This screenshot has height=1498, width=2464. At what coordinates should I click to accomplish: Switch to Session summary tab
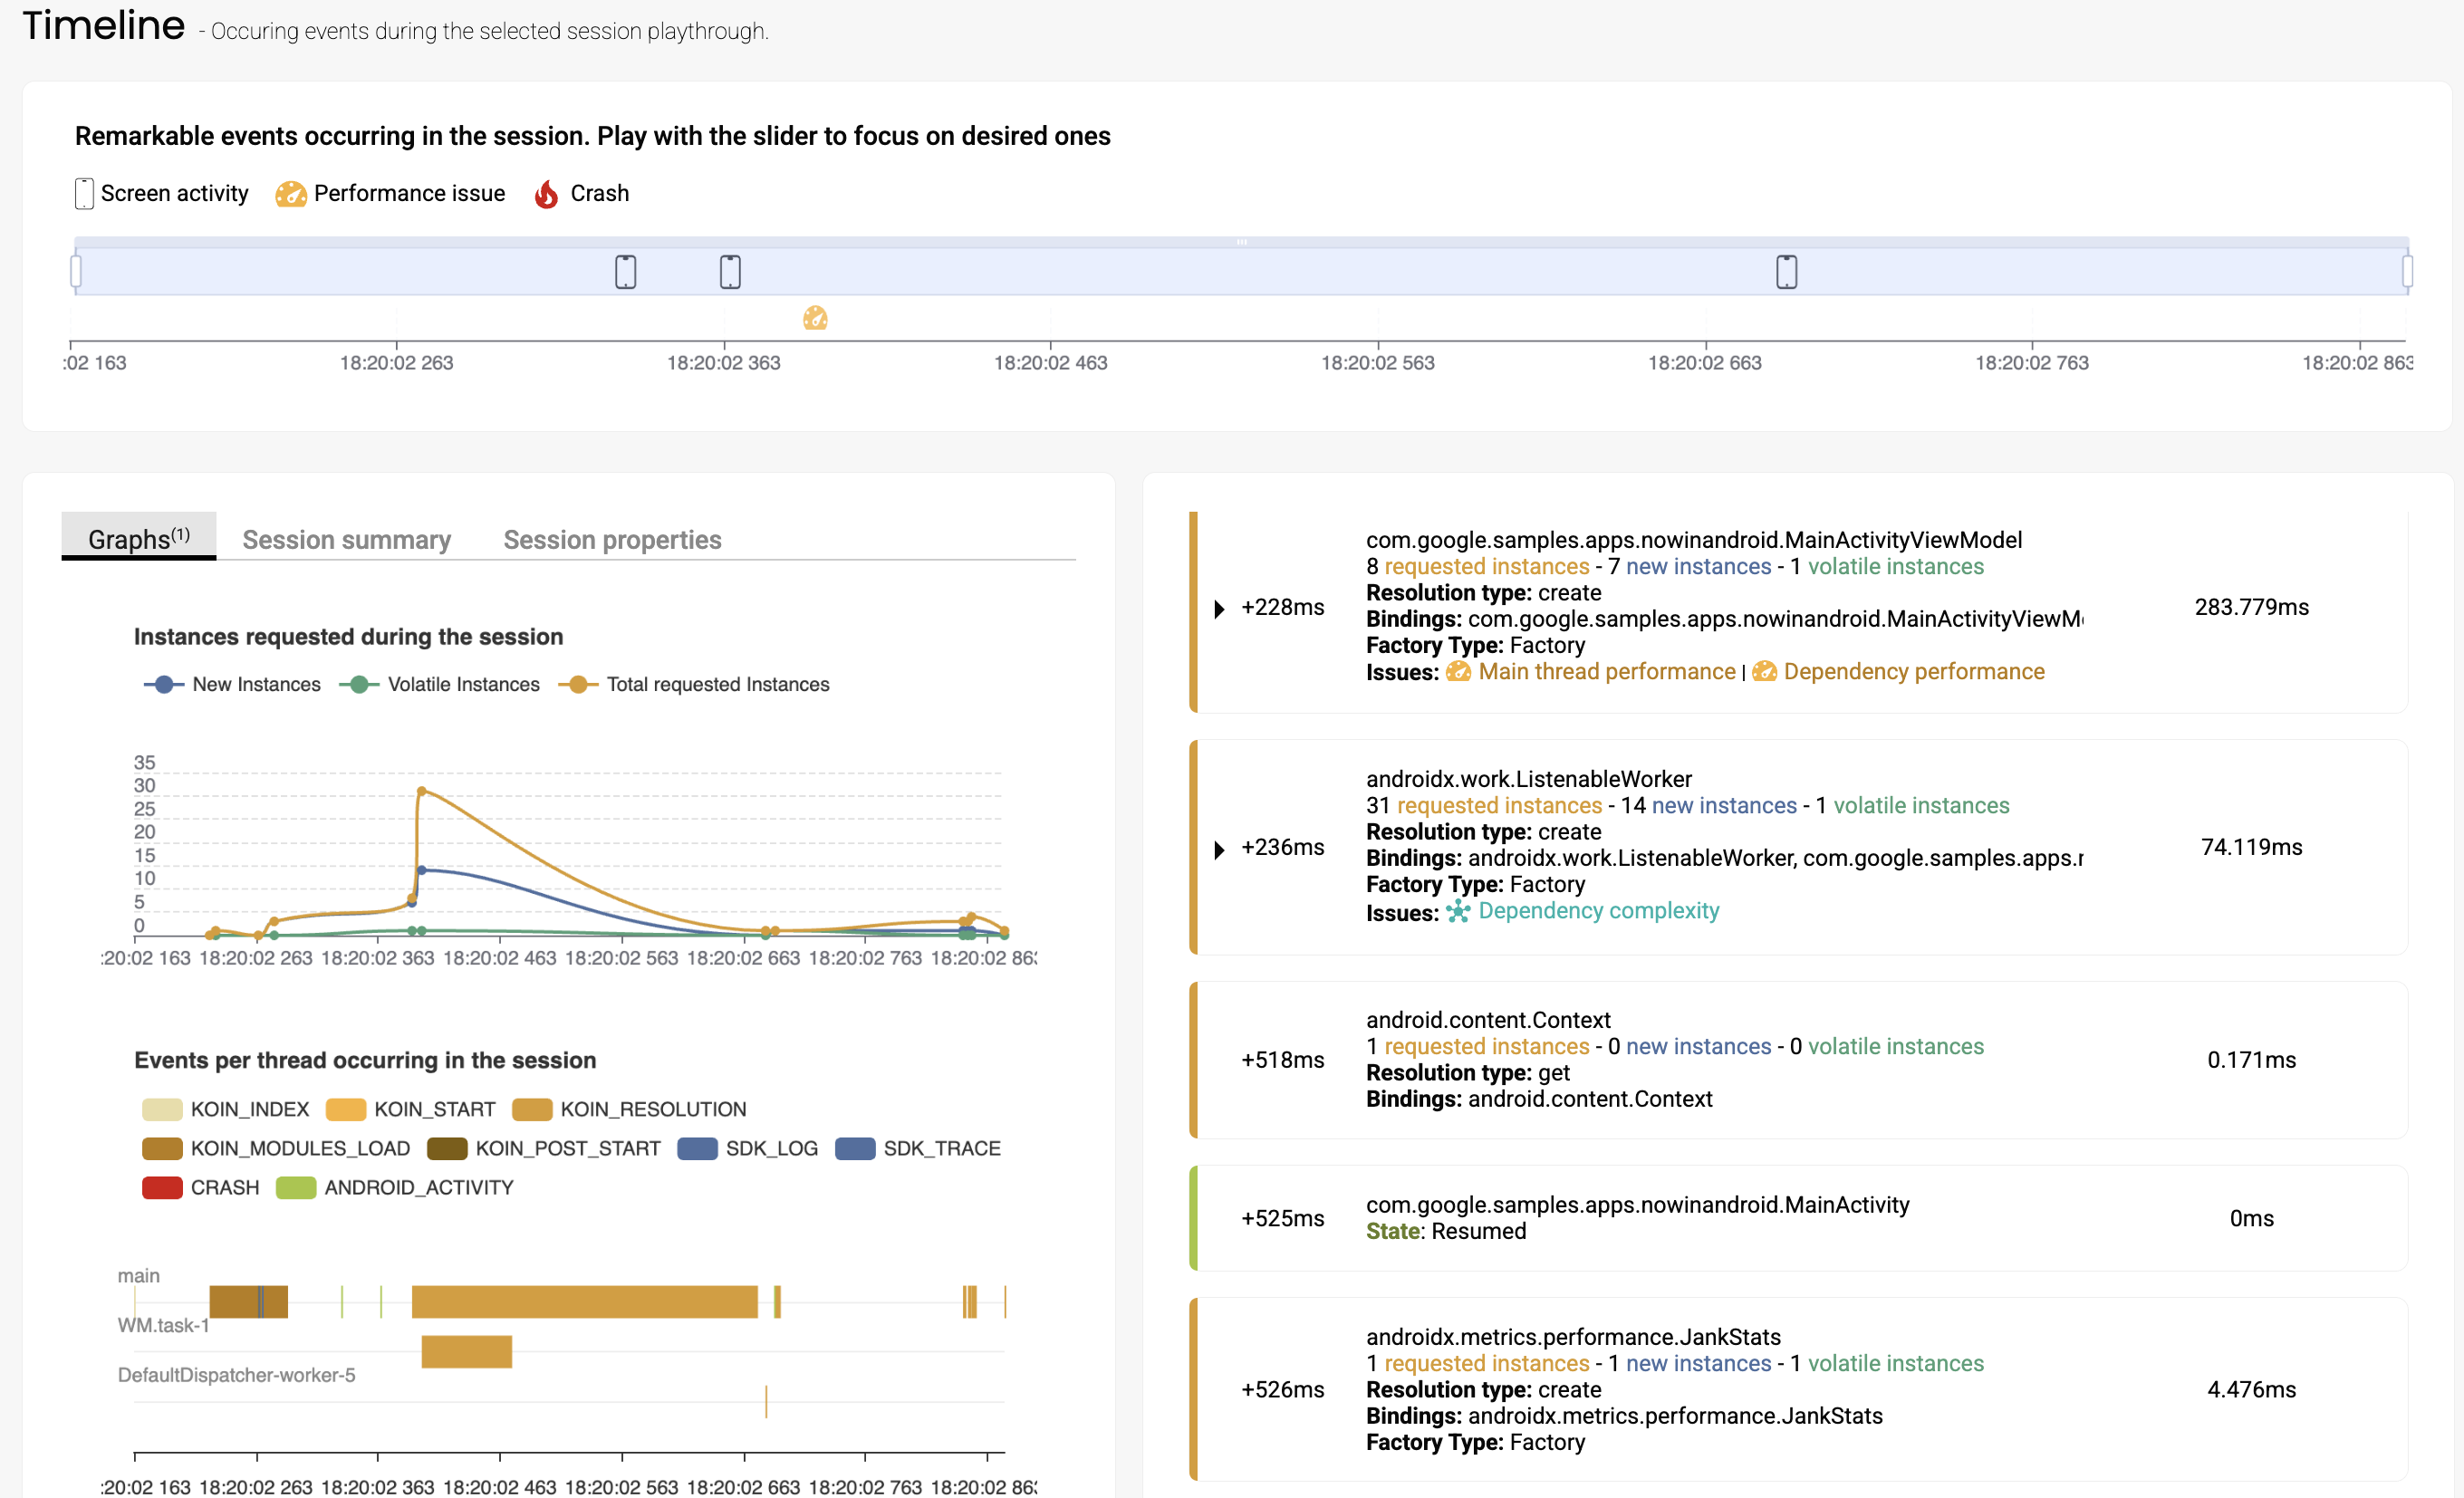click(346, 540)
